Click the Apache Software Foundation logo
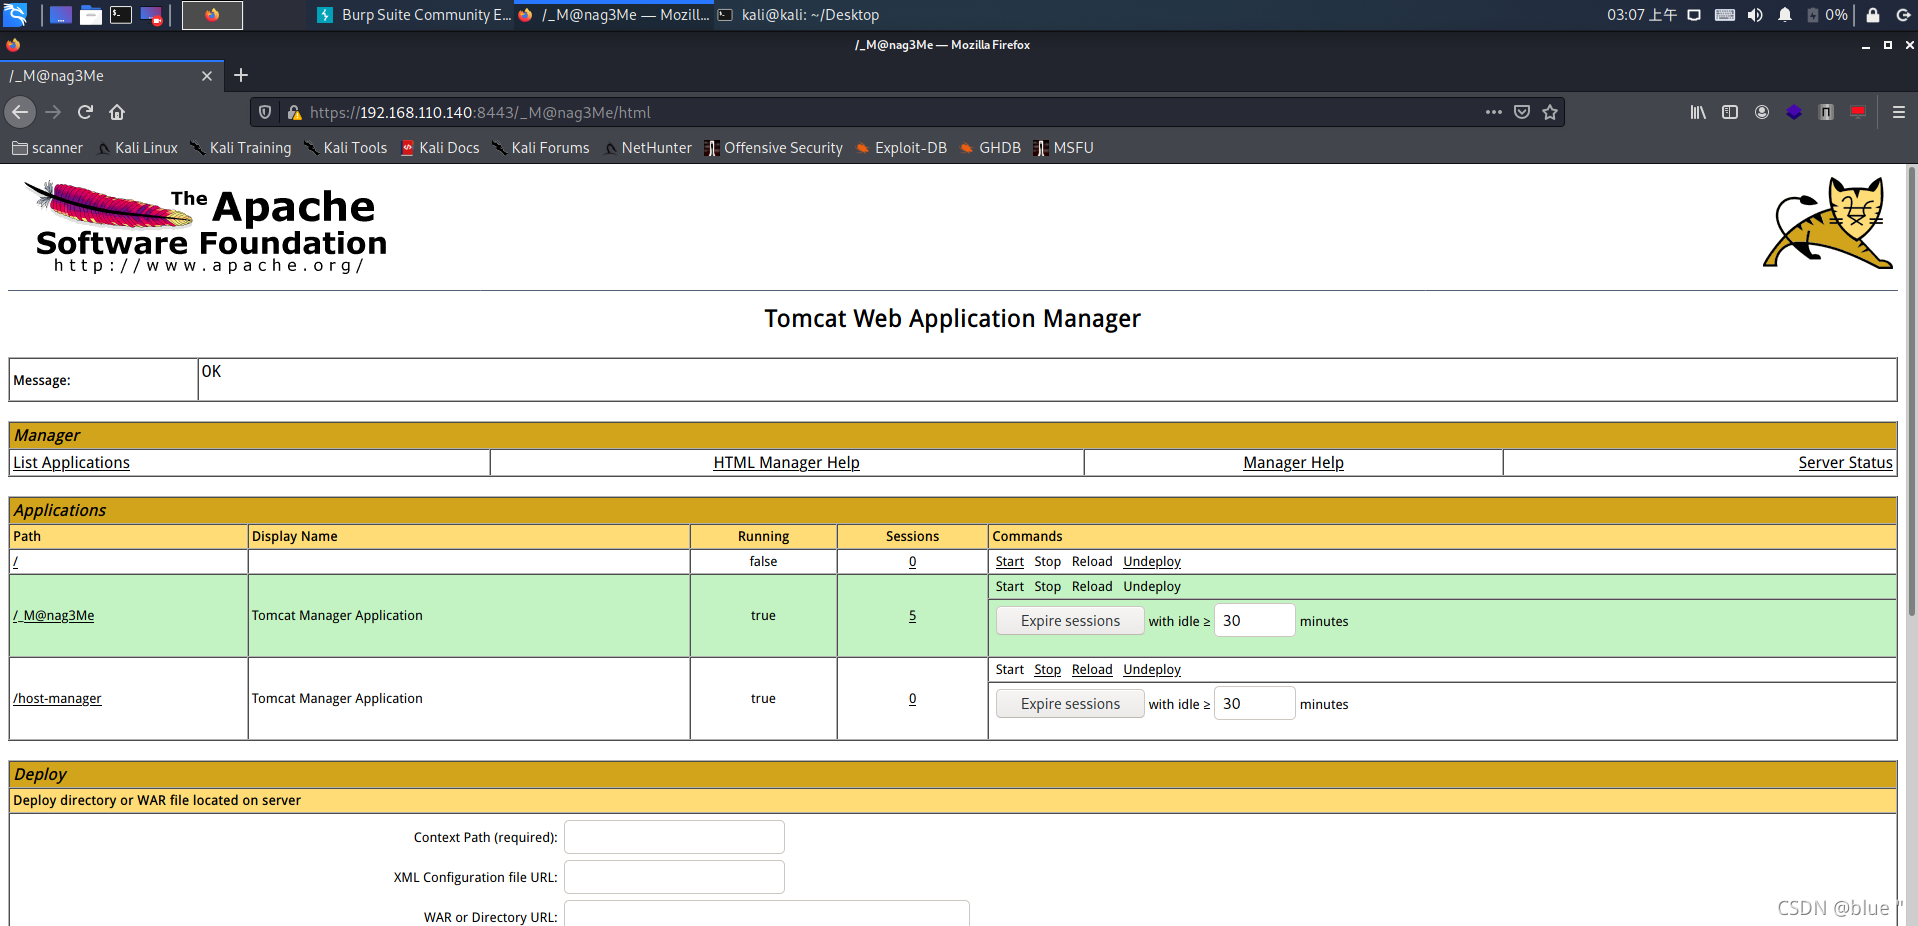This screenshot has height=926, width=1918. (205, 227)
